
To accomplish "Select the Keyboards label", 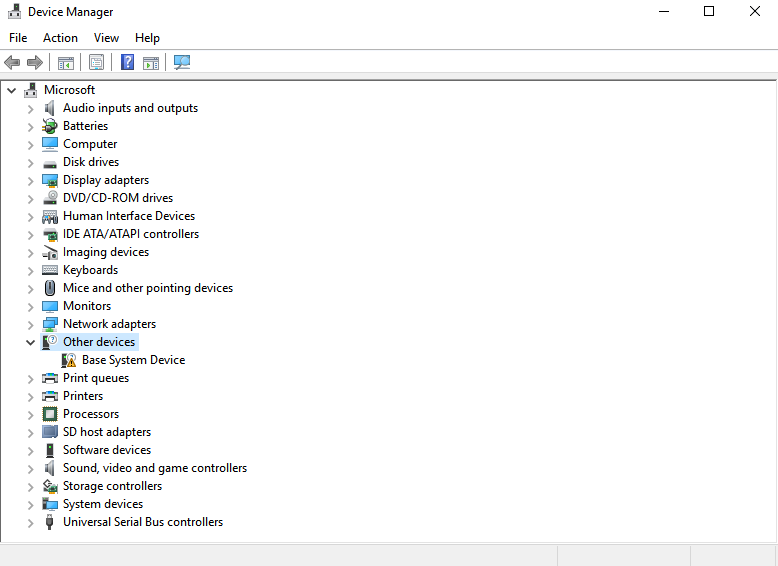I will coord(90,270).
